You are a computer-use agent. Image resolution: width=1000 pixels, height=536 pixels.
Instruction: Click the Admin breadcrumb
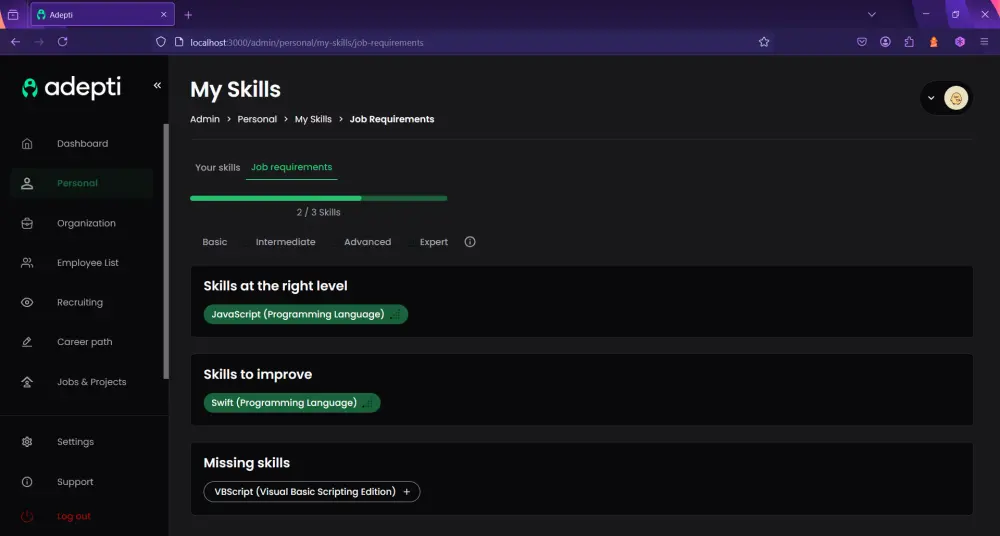pos(205,119)
